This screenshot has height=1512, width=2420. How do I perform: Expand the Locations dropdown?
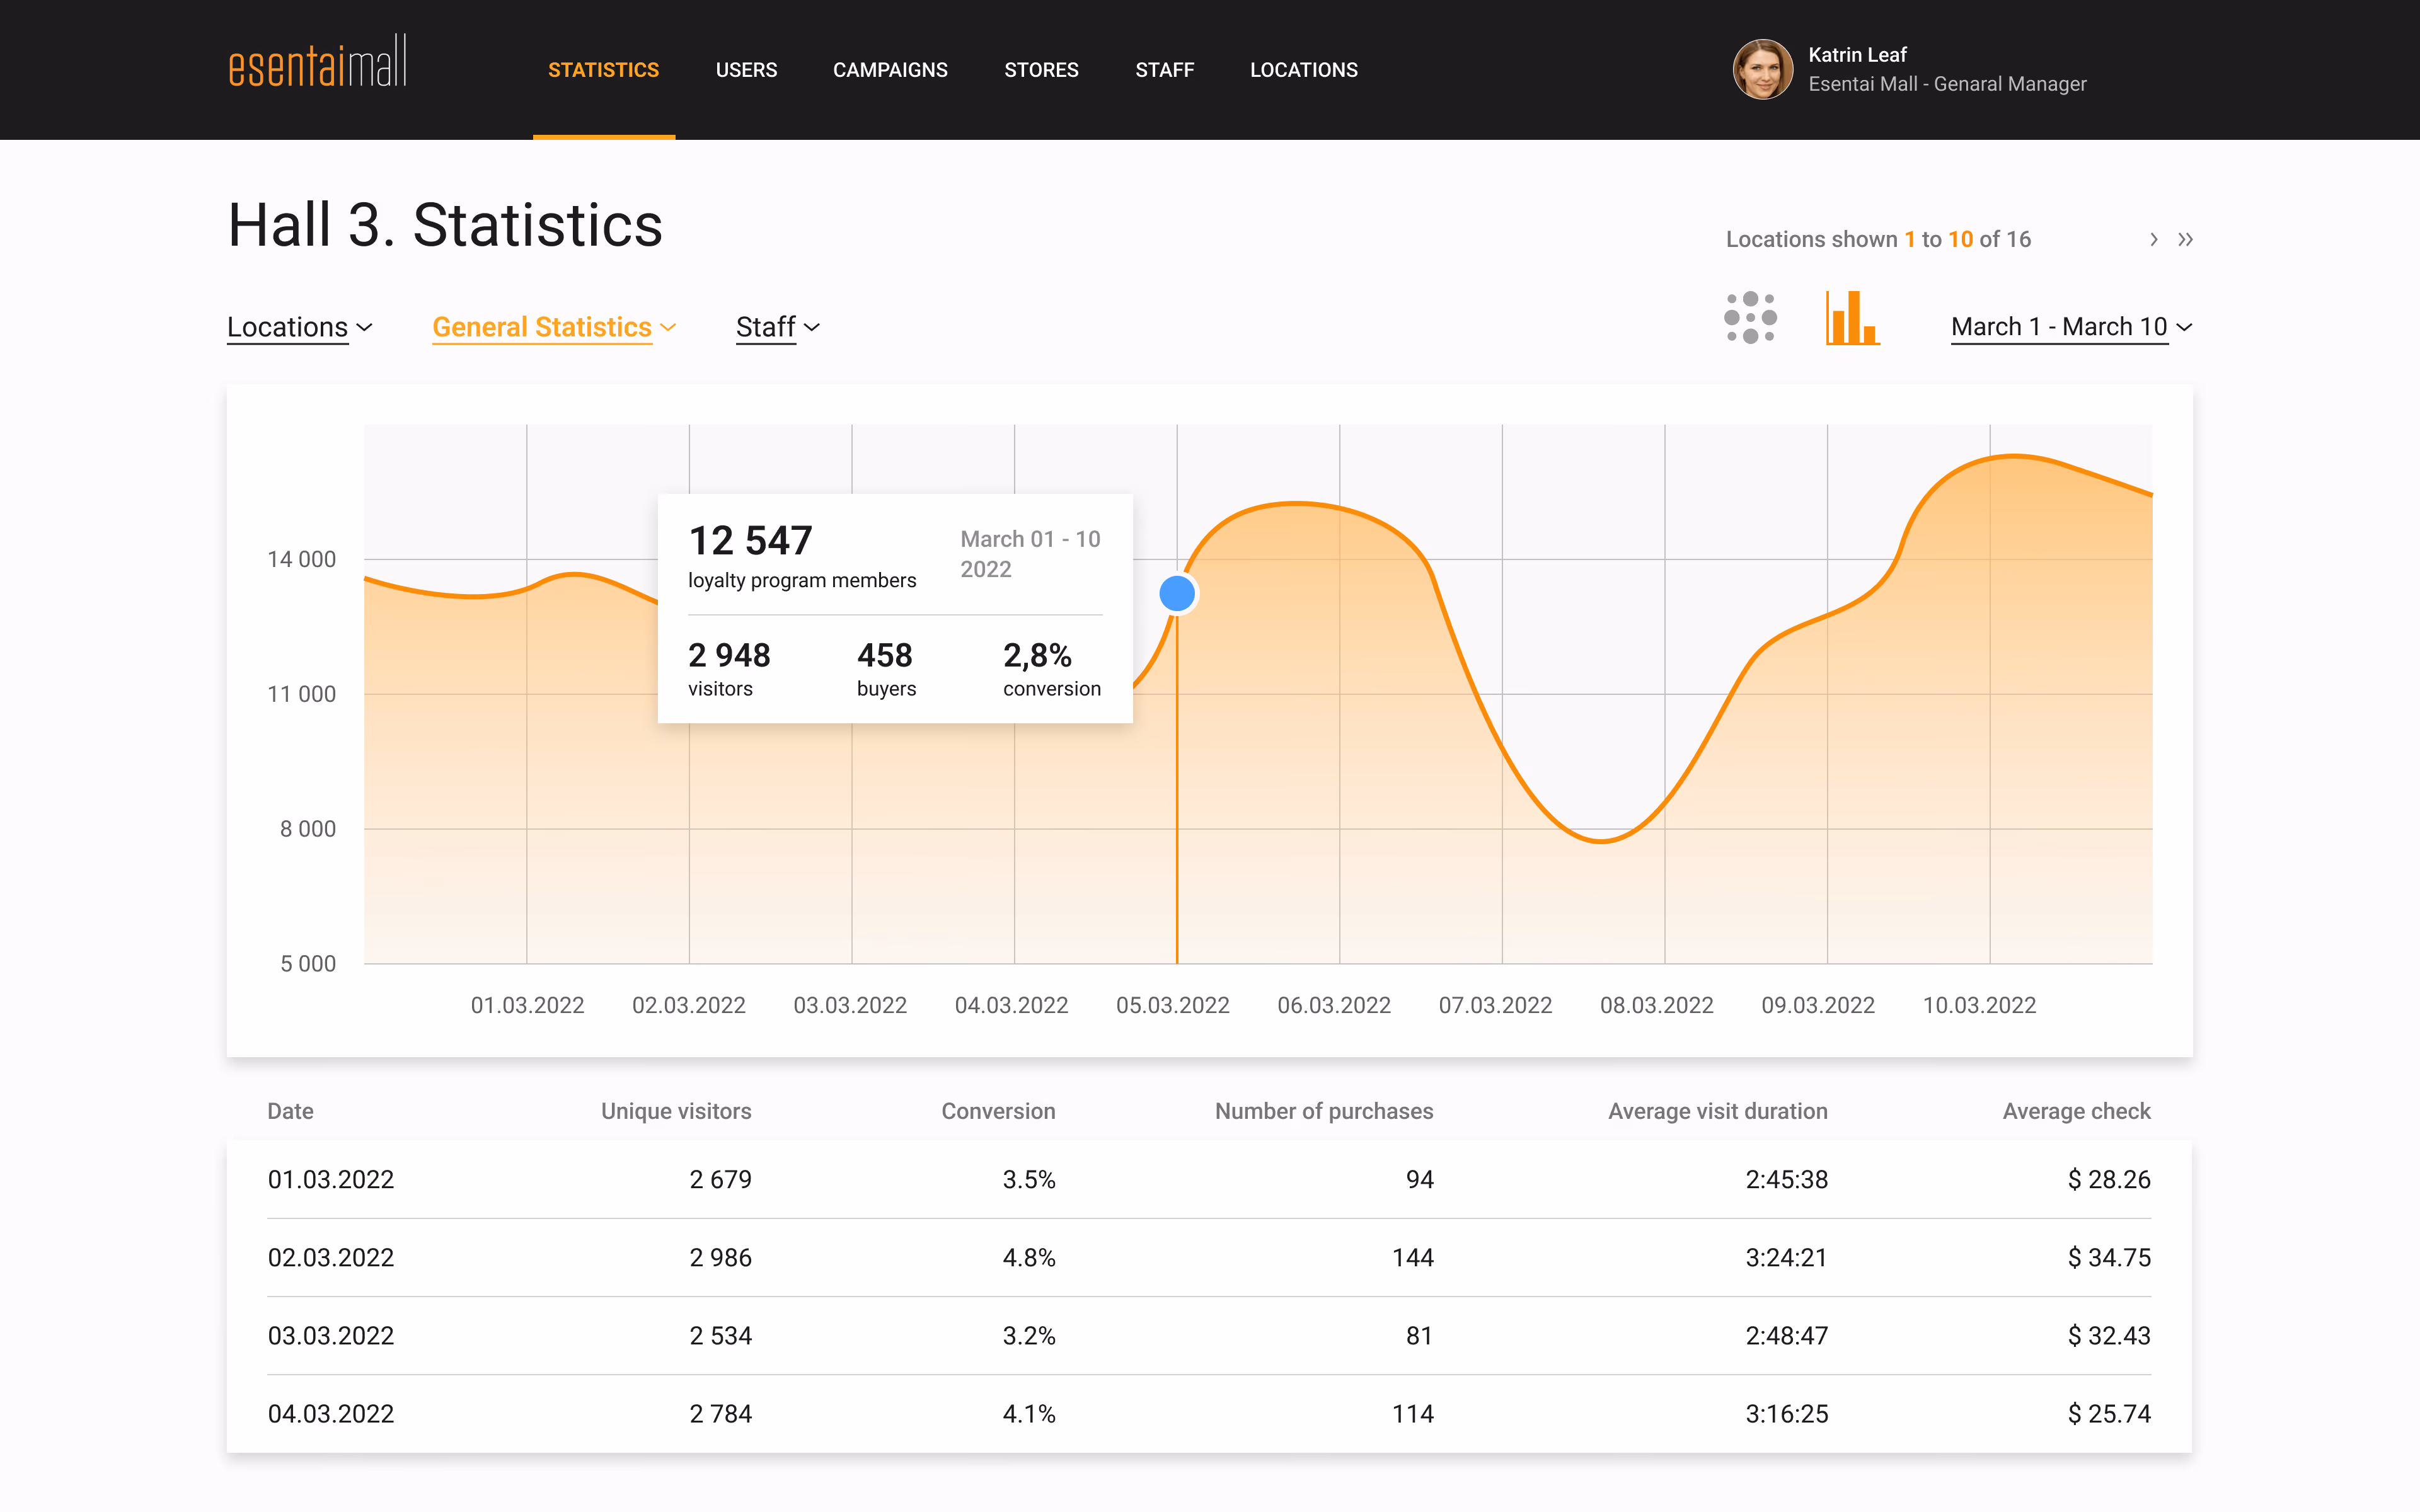pos(300,327)
